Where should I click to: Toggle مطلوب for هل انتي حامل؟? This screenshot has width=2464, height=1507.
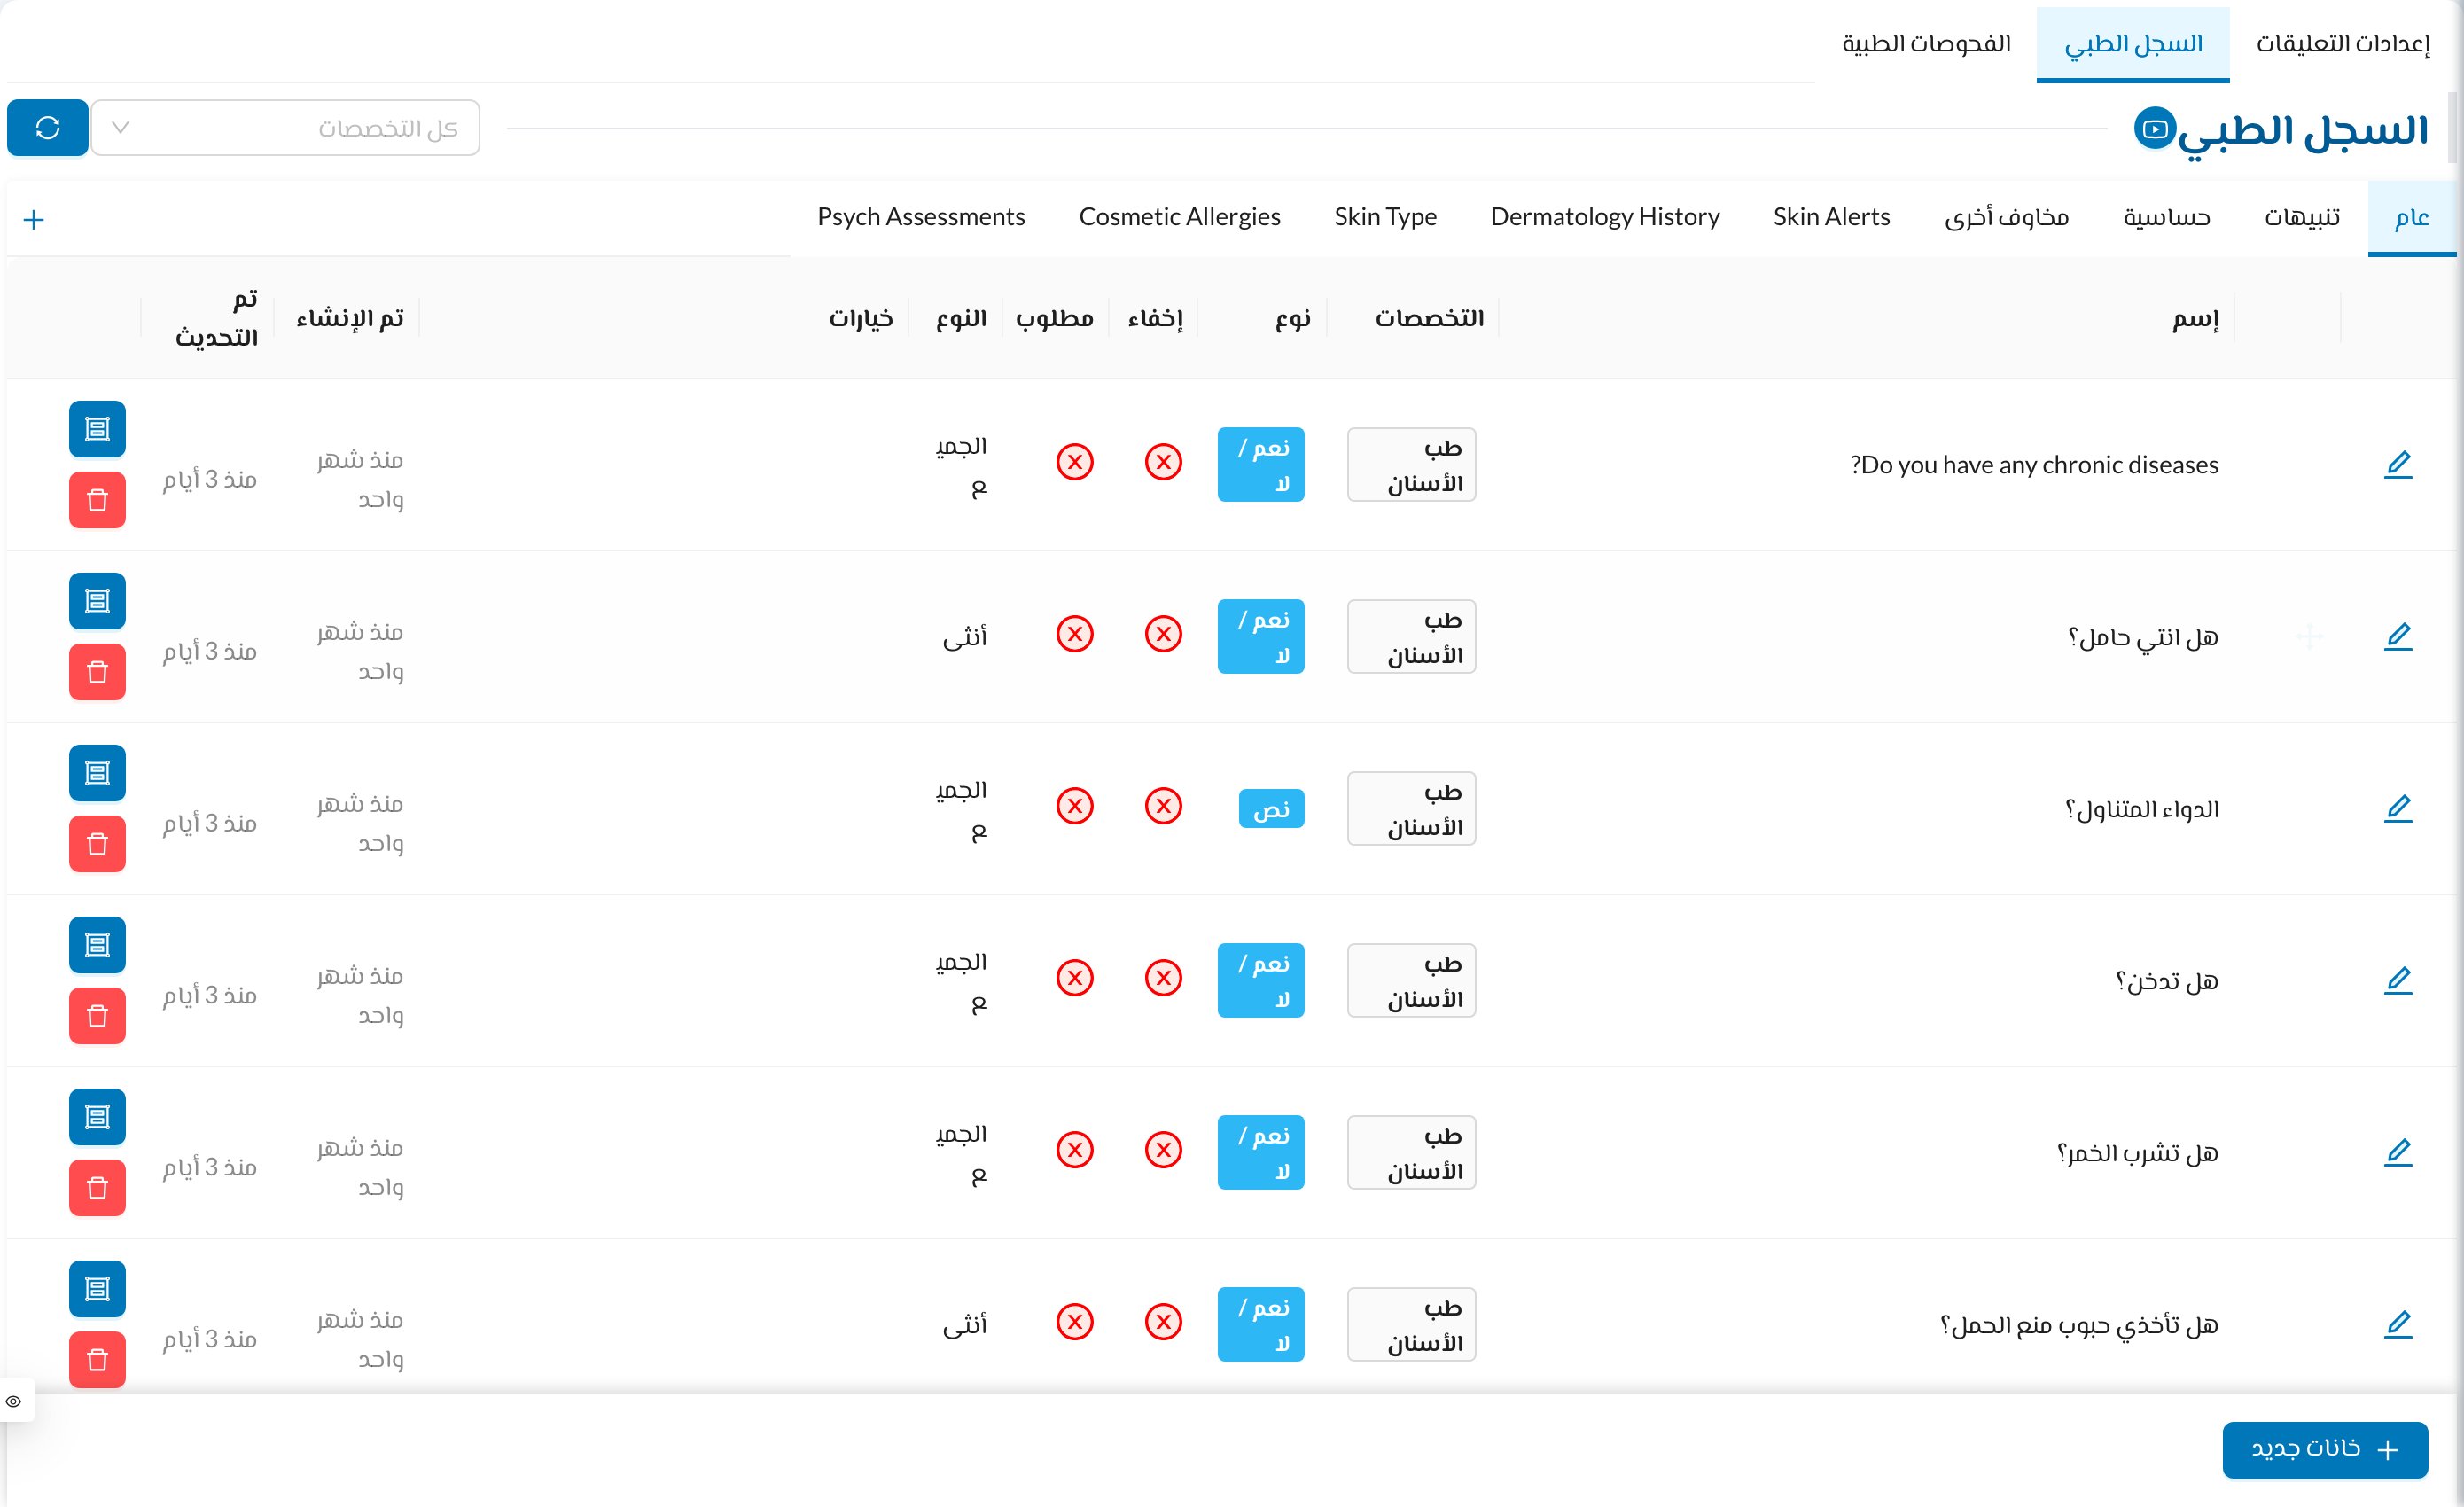1075,634
